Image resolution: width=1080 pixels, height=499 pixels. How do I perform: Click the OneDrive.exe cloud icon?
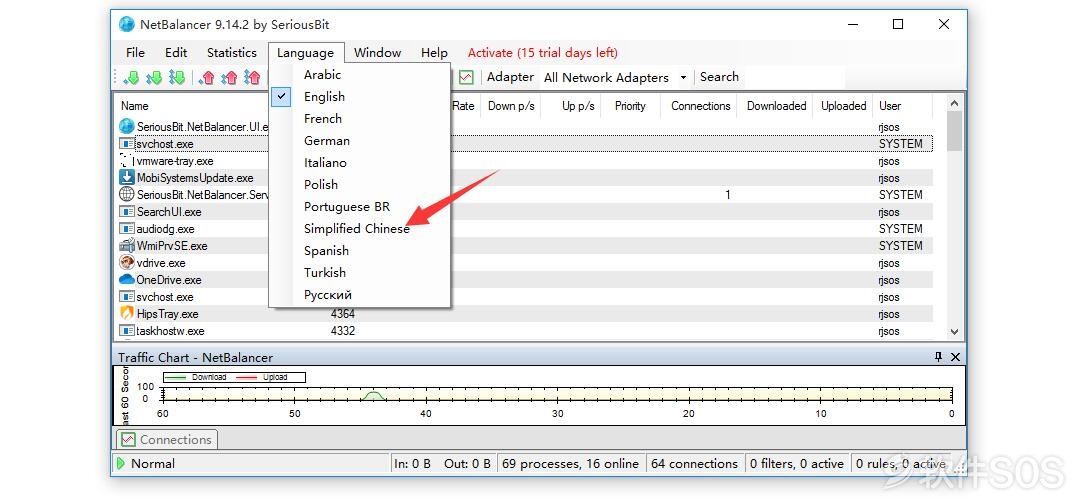click(x=127, y=280)
